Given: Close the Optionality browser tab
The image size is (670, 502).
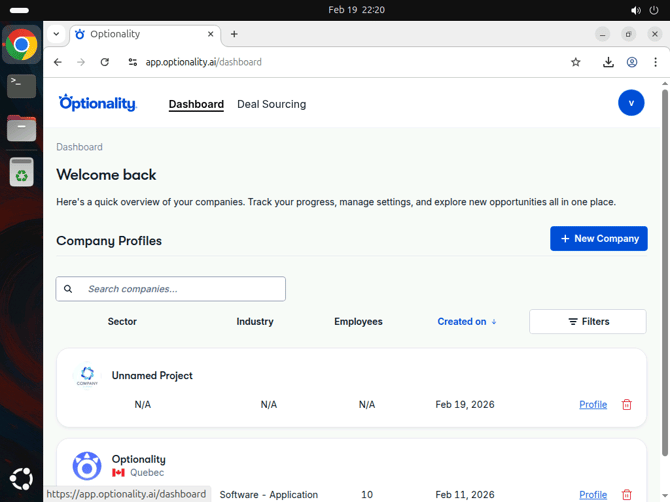Looking at the screenshot, I should point(210,34).
